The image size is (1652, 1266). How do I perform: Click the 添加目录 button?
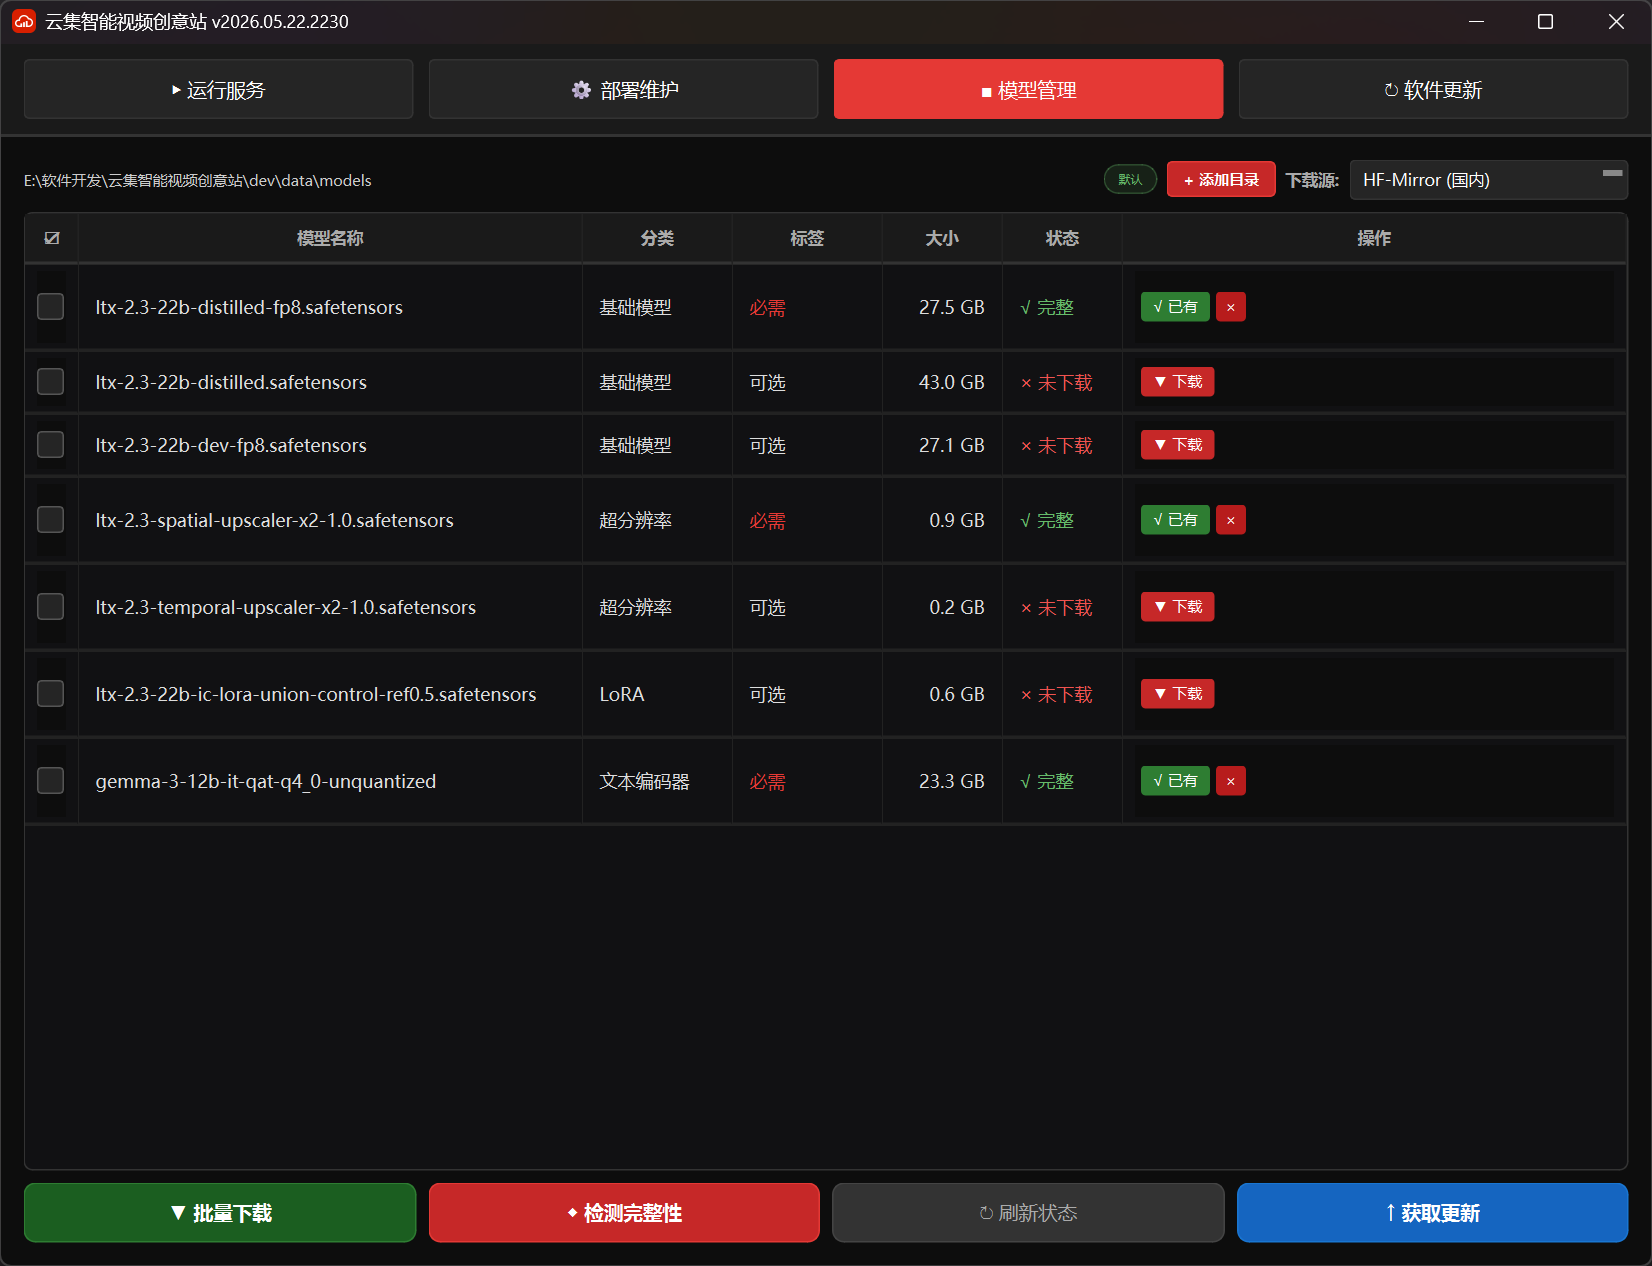(x=1221, y=180)
